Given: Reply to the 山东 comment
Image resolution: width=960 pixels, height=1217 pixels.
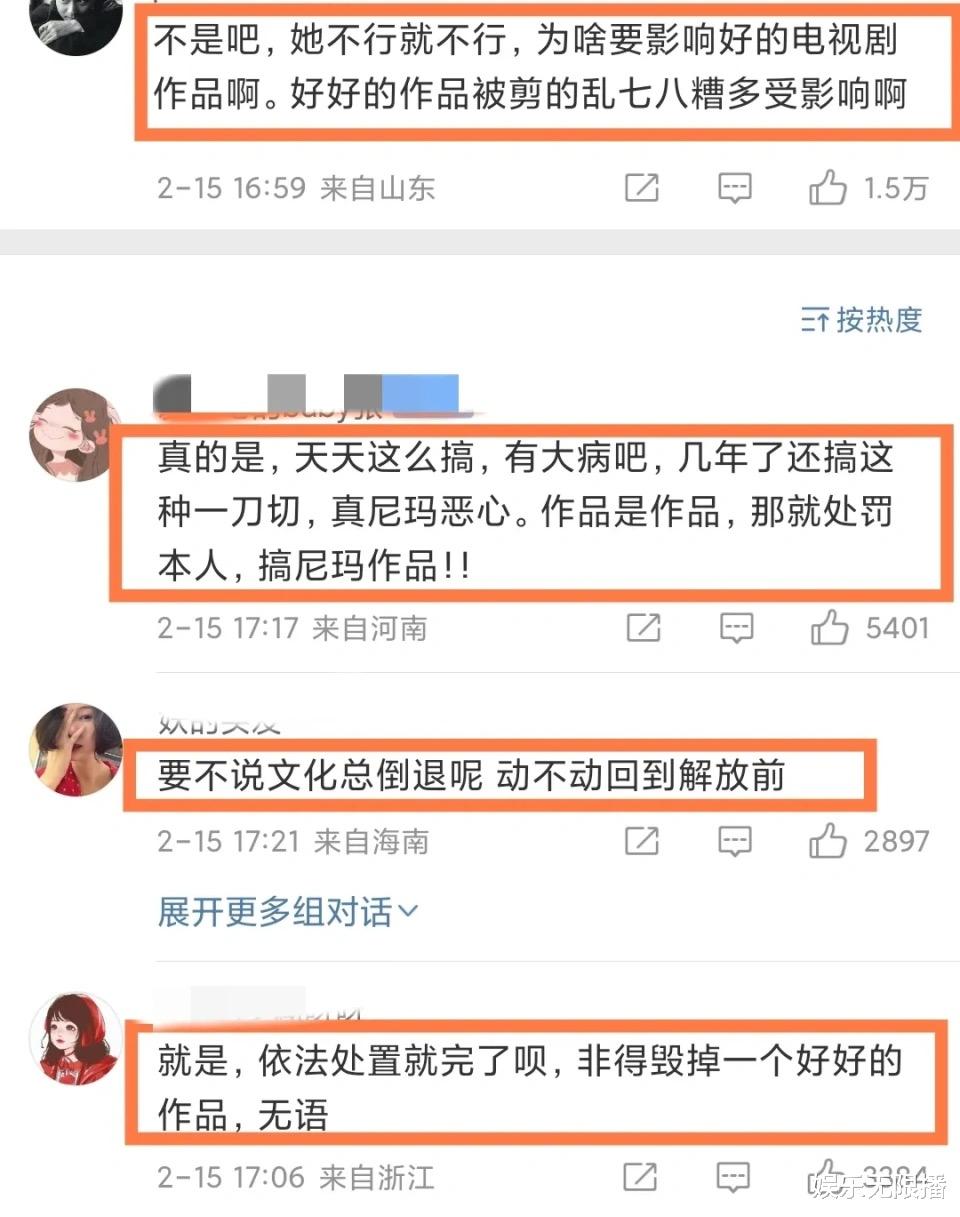Looking at the screenshot, I should tap(735, 188).
